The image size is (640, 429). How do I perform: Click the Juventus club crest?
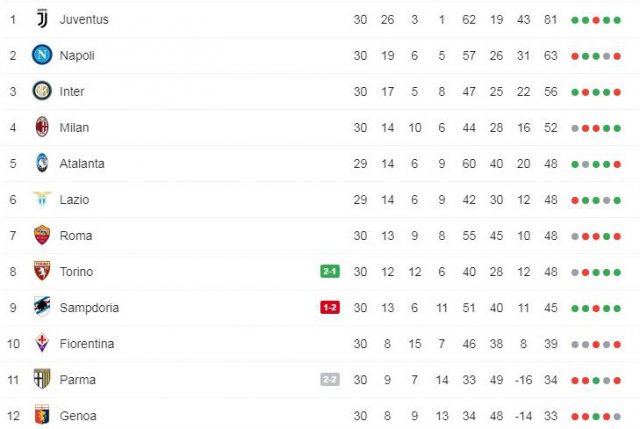(42, 18)
